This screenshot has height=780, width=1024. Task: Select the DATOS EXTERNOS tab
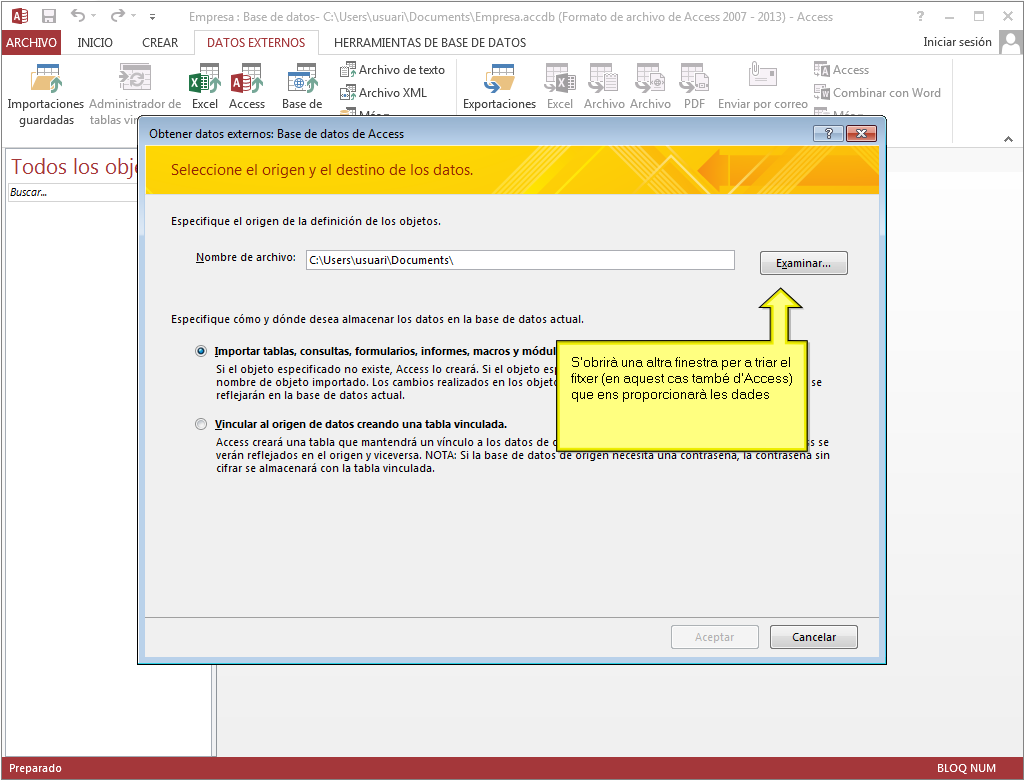[x=256, y=42]
